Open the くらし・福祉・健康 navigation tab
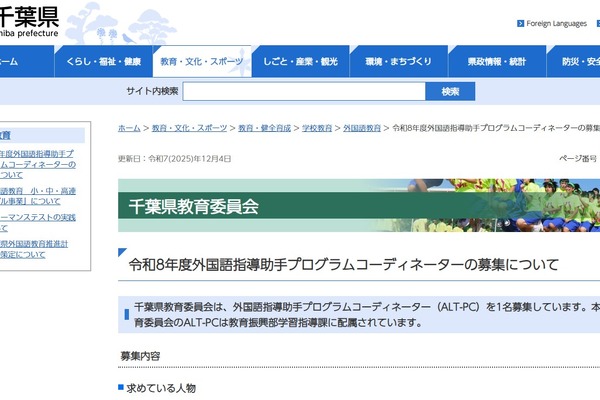The height and width of the screenshot is (400, 600). tap(103, 61)
